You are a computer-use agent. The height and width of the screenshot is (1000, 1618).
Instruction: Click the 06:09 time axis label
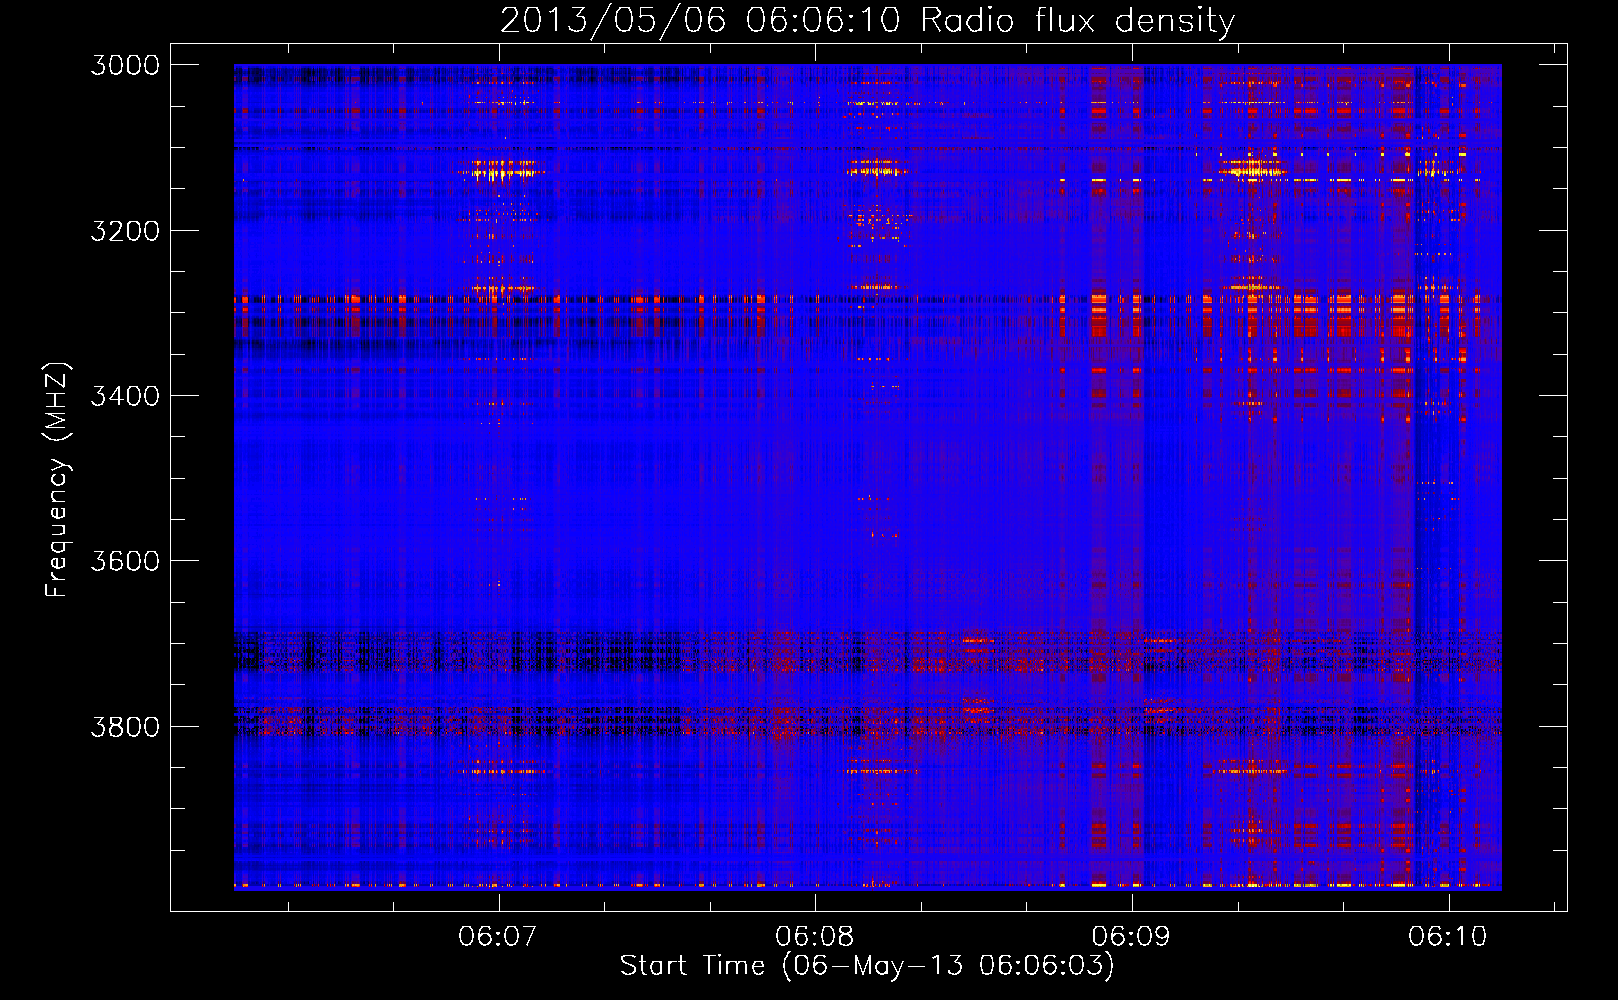[1131, 936]
